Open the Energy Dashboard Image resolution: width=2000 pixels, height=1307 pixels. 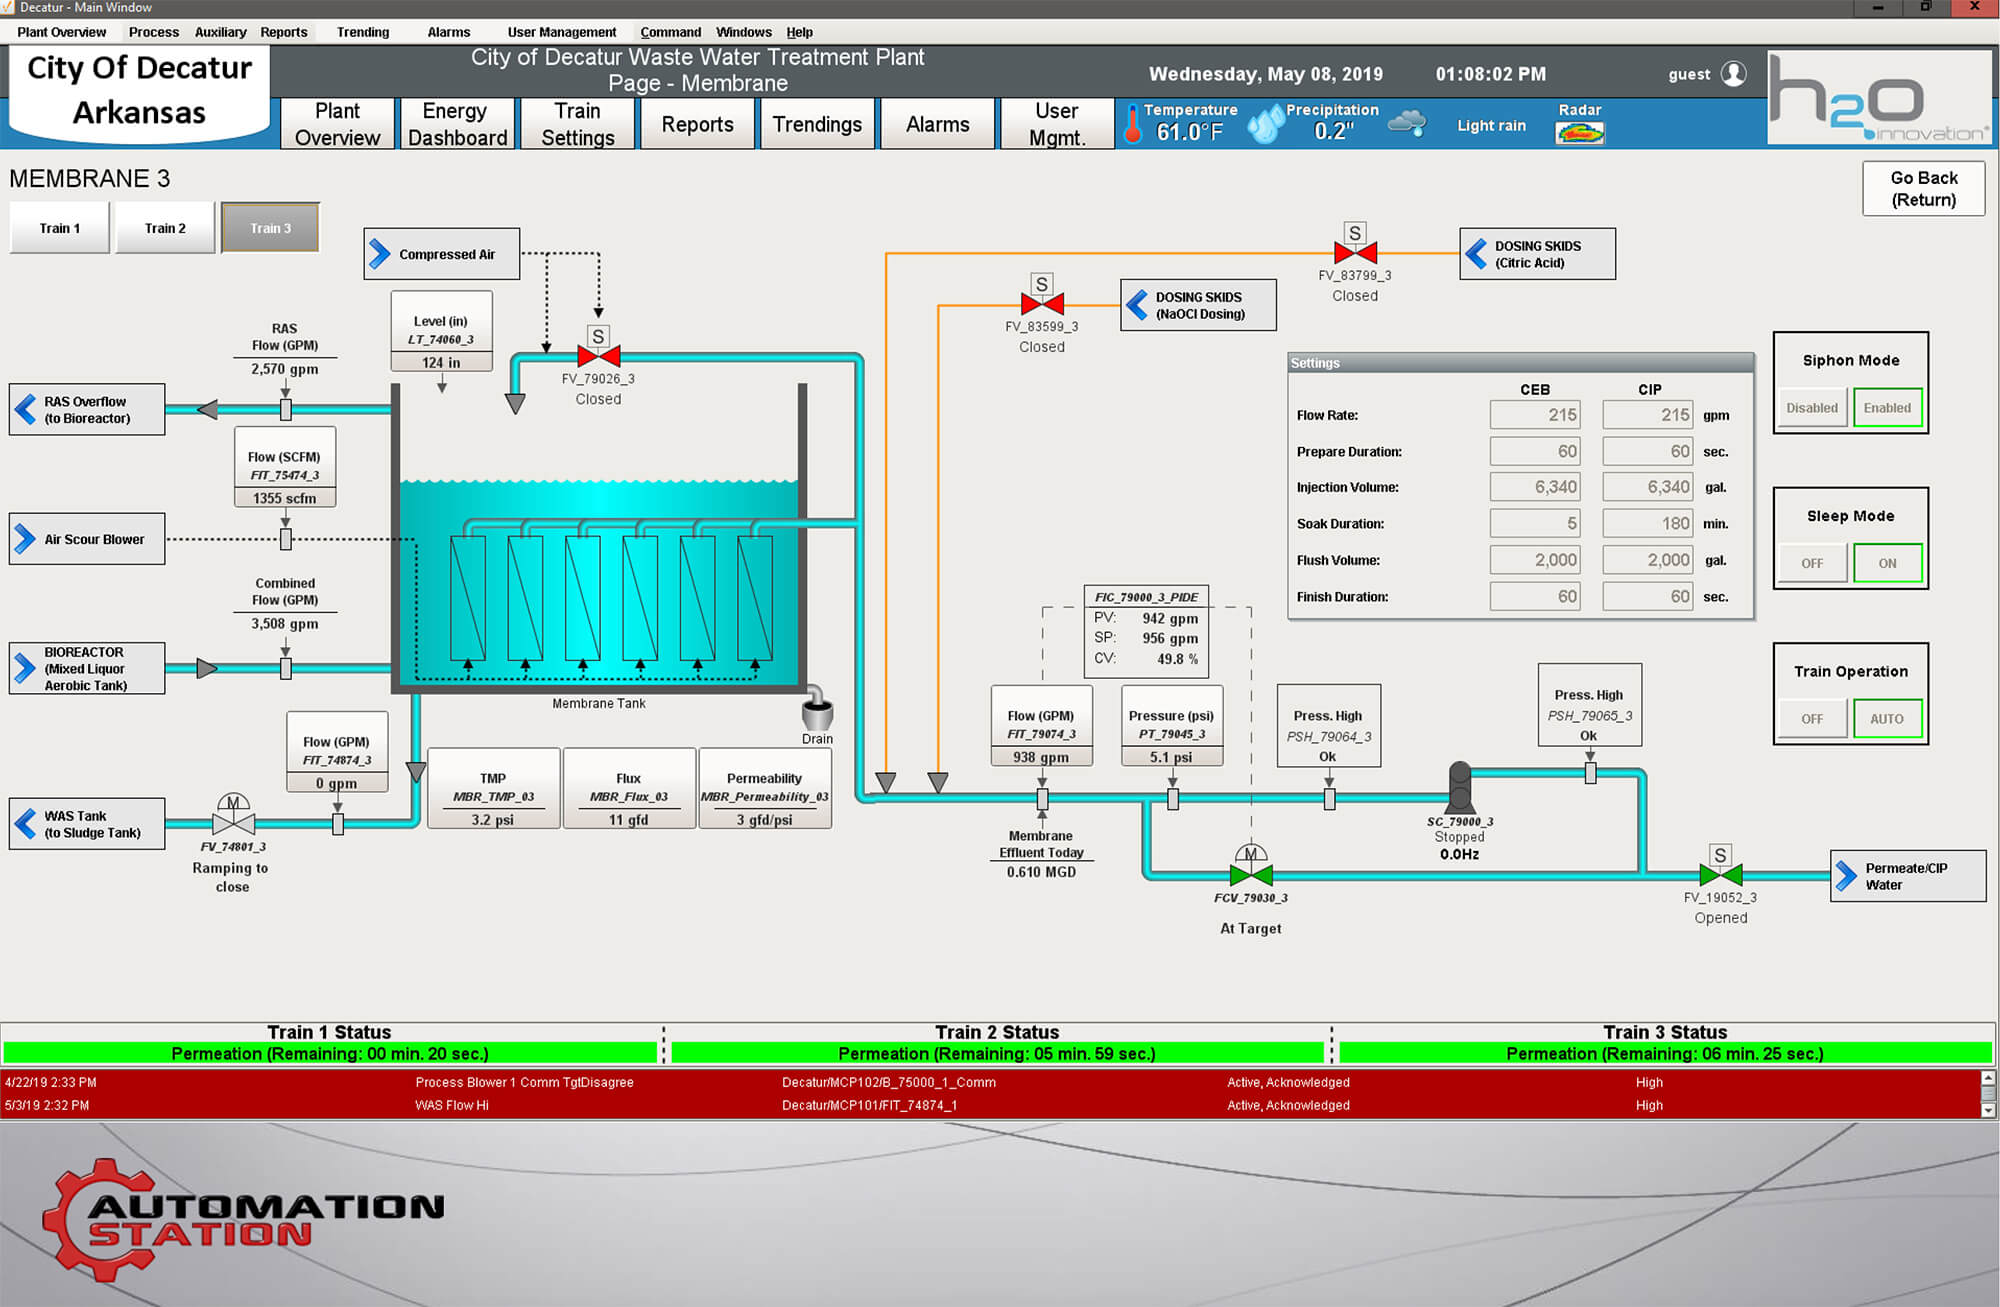tap(456, 123)
